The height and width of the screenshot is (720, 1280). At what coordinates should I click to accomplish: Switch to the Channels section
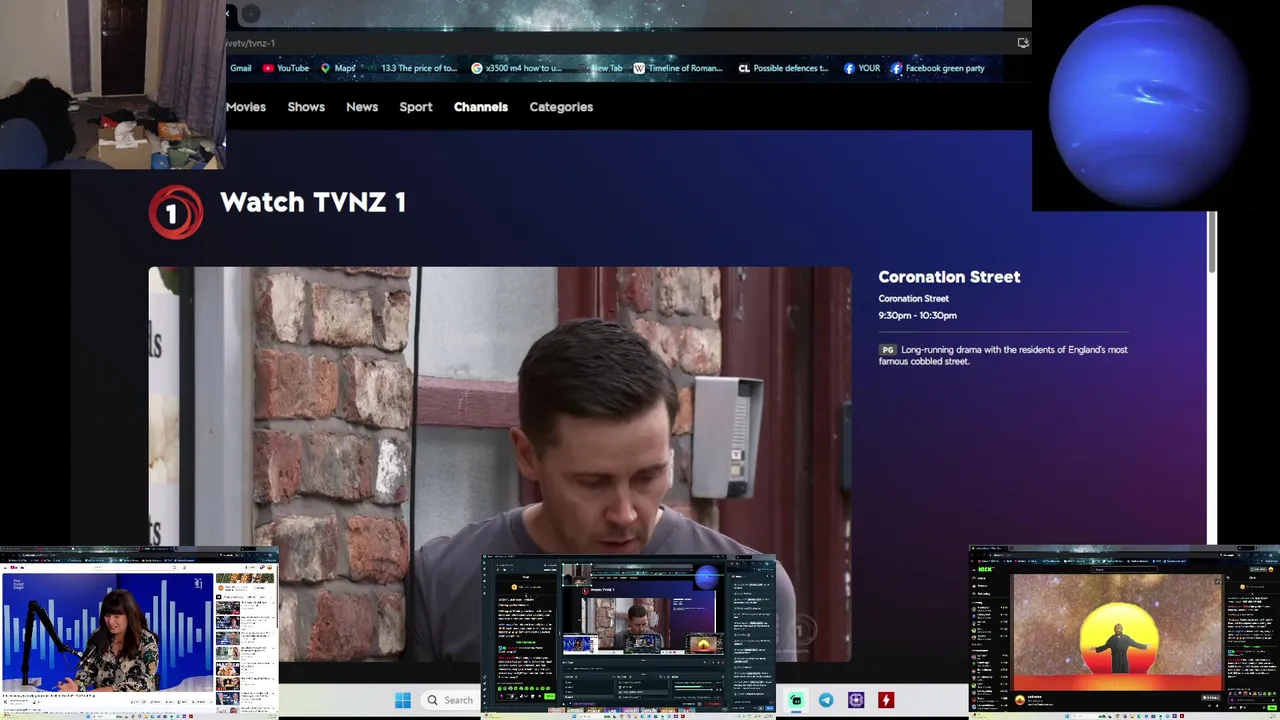pyautogui.click(x=481, y=107)
